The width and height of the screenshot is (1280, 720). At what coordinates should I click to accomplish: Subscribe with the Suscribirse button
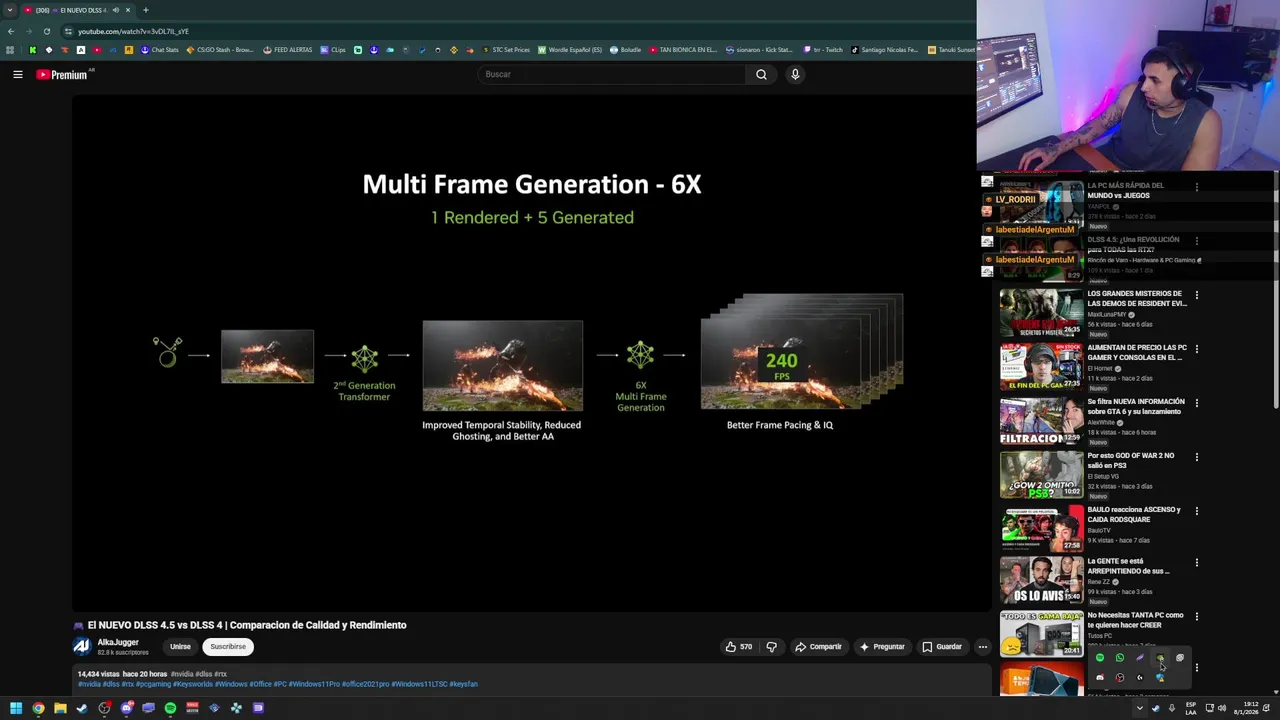(228, 647)
